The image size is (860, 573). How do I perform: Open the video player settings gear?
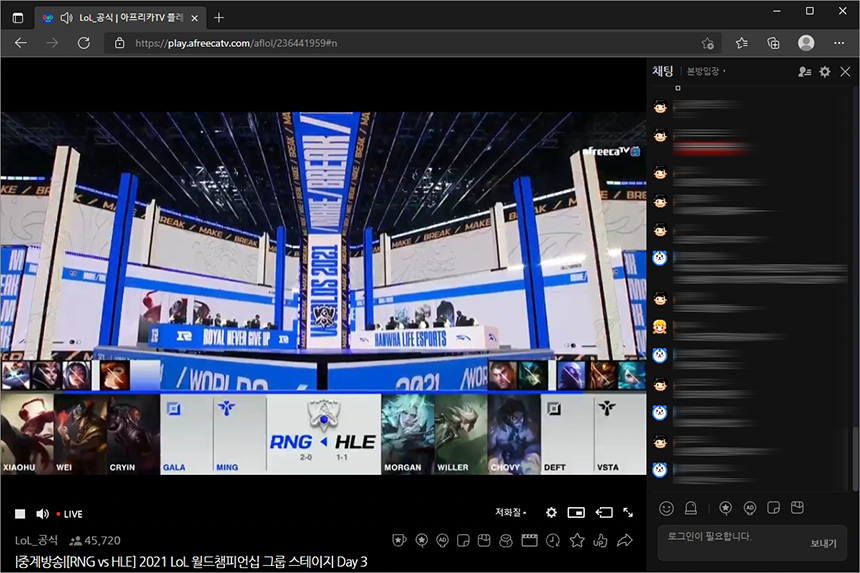pyautogui.click(x=551, y=512)
